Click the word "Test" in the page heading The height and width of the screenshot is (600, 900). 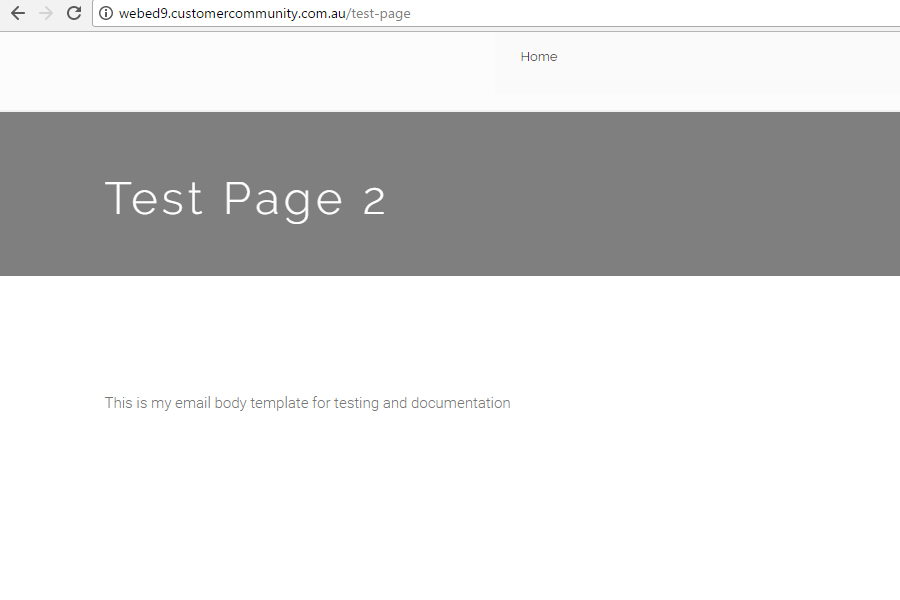pyautogui.click(x=154, y=198)
